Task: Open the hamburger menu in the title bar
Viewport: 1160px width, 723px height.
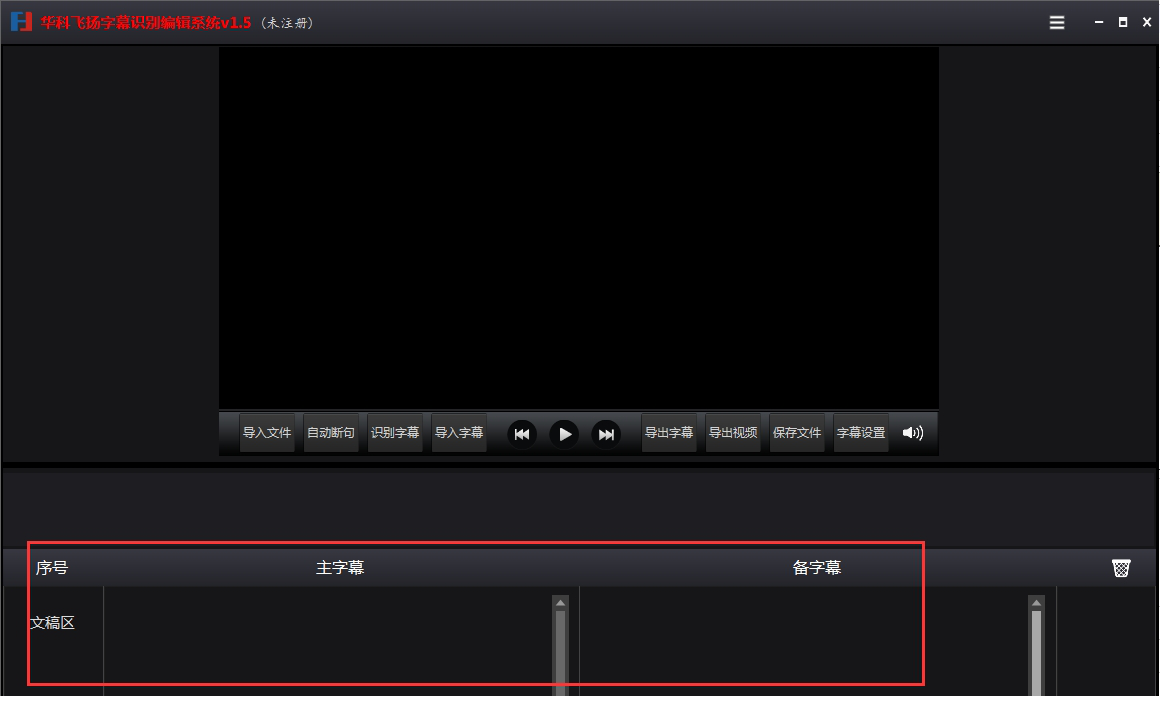Action: tap(1056, 21)
